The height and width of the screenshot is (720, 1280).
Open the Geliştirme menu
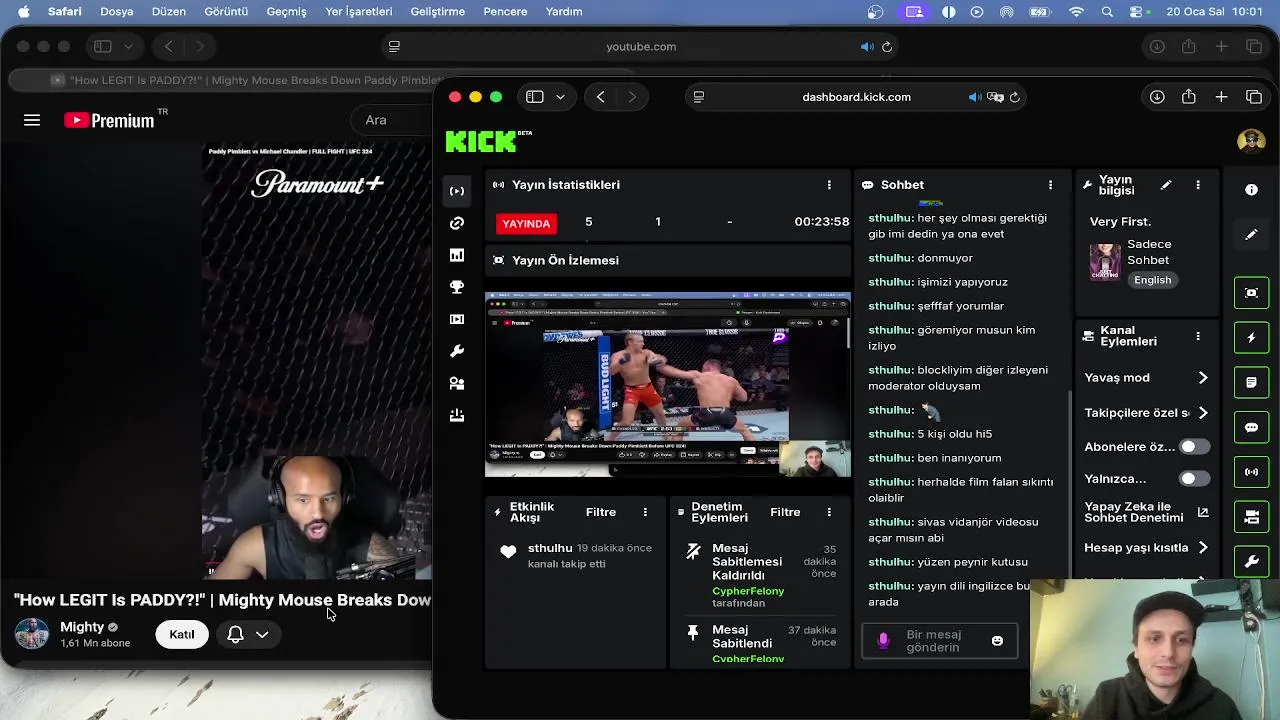[438, 12]
